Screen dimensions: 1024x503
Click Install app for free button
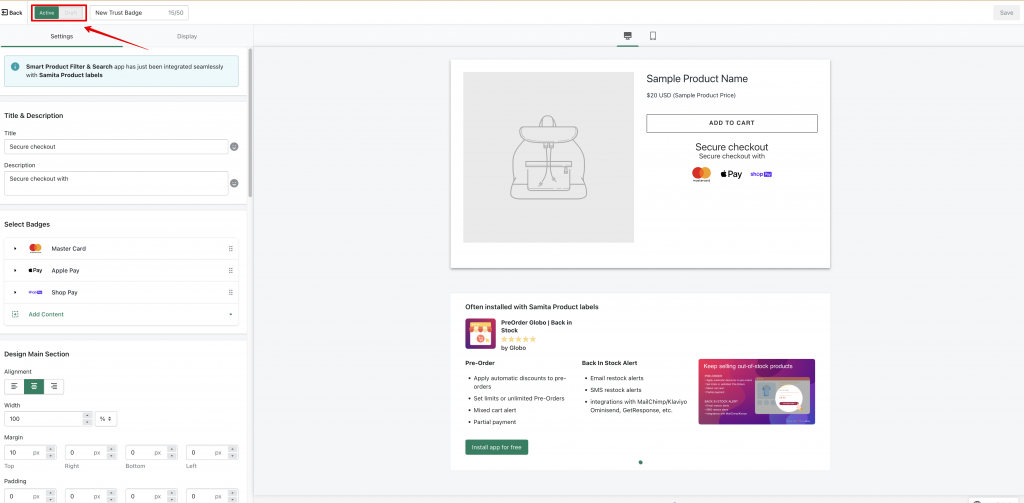(x=496, y=447)
